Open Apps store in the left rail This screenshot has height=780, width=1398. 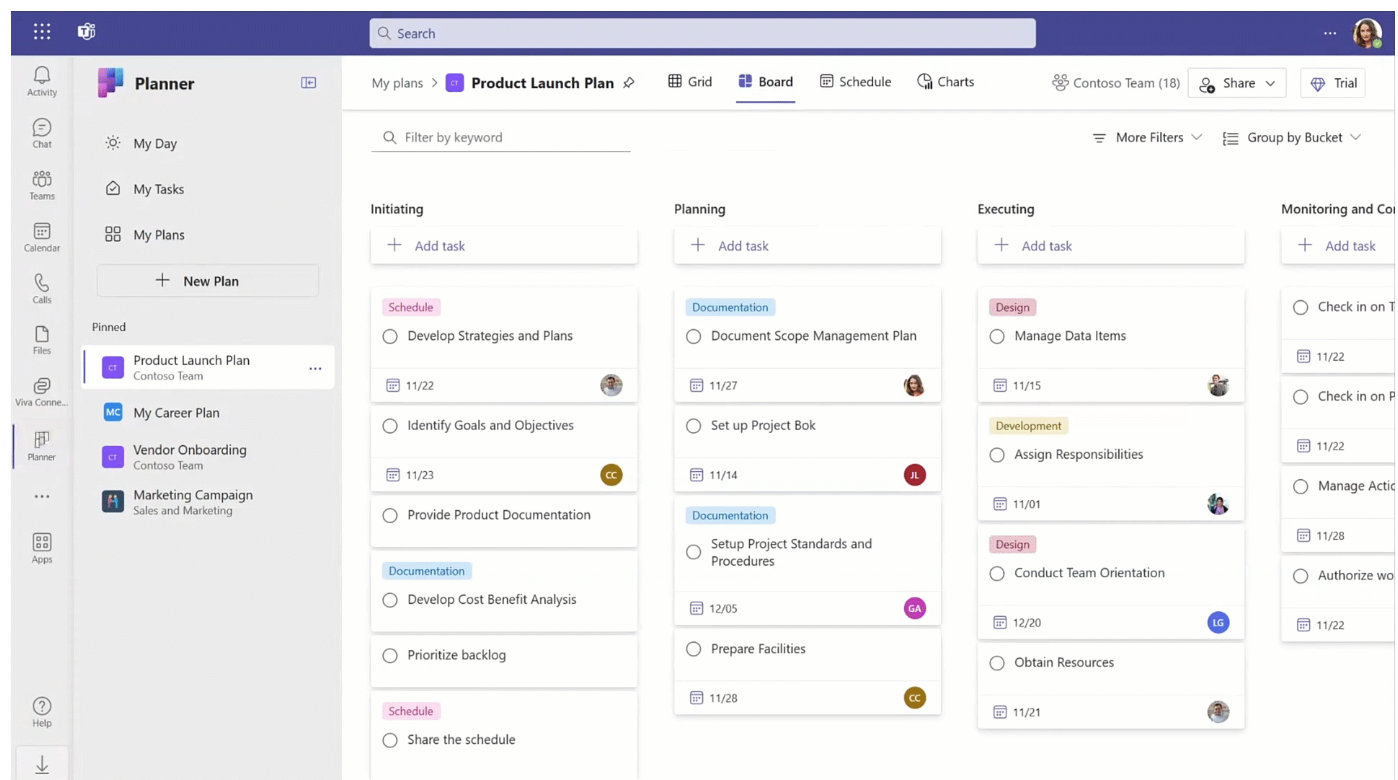click(x=42, y=548)
